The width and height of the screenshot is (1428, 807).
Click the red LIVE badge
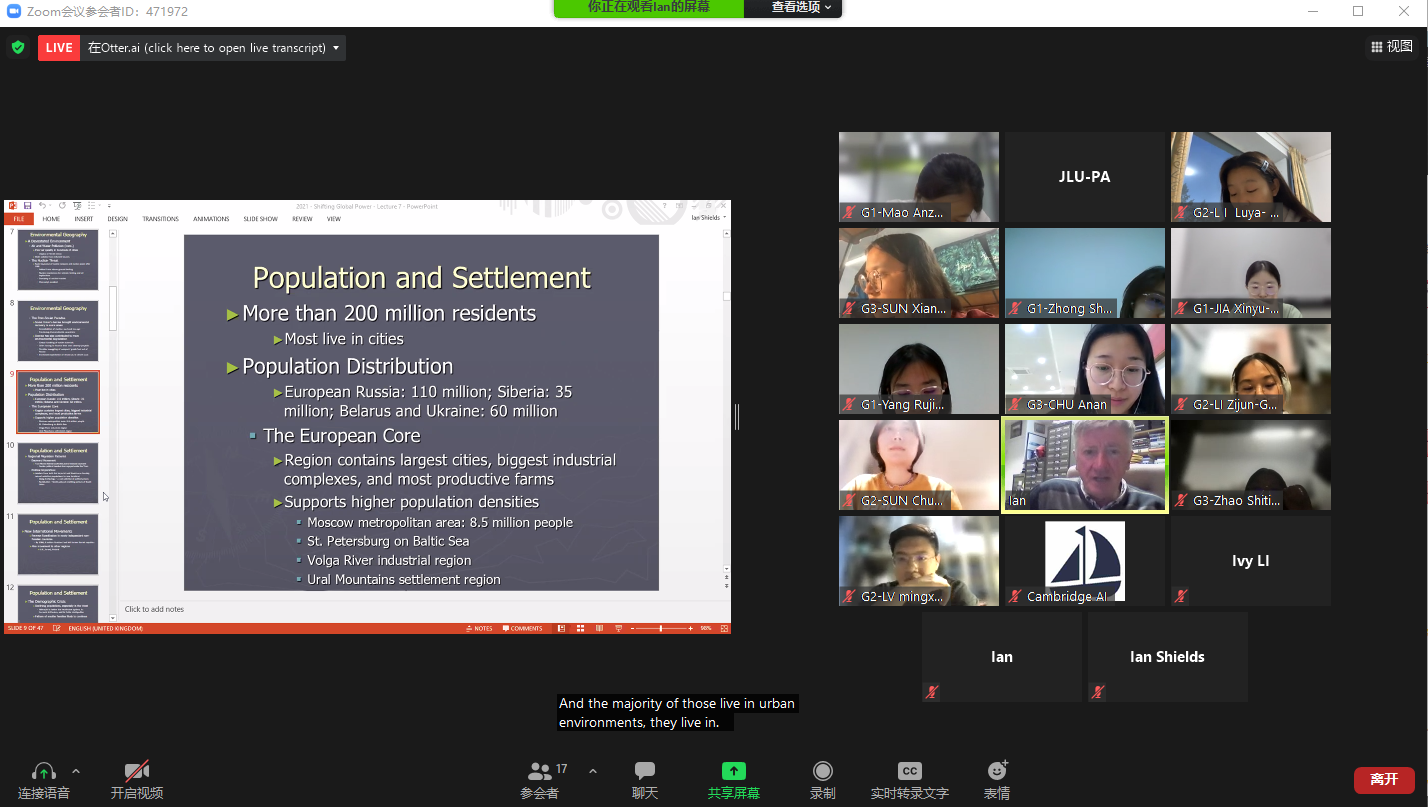pos(59,47)
